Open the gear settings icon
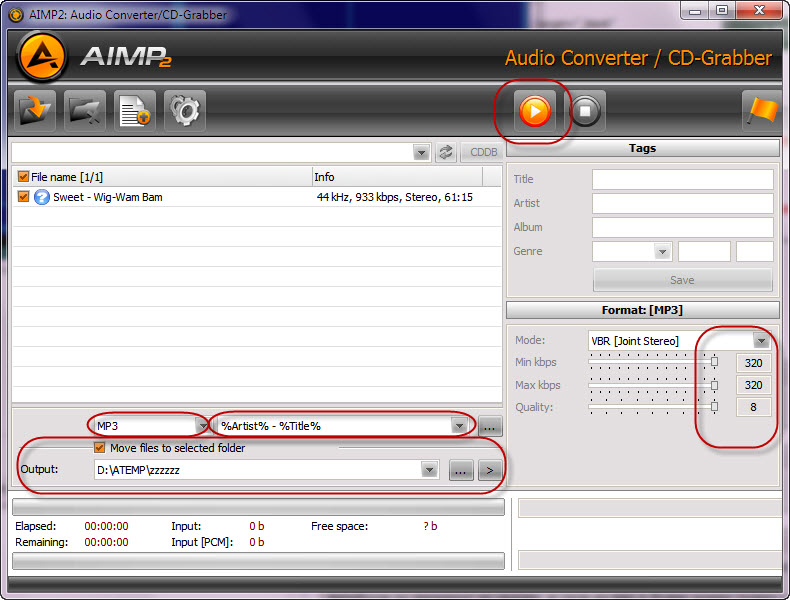 [x=185, y=111]
